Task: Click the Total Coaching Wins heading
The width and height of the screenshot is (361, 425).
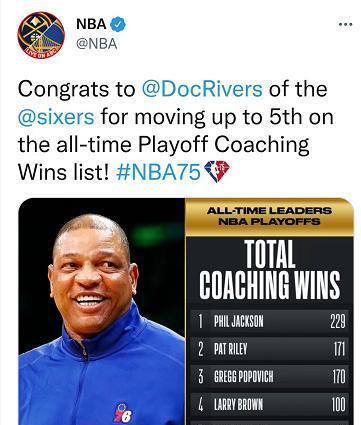Action: [269, 270]
